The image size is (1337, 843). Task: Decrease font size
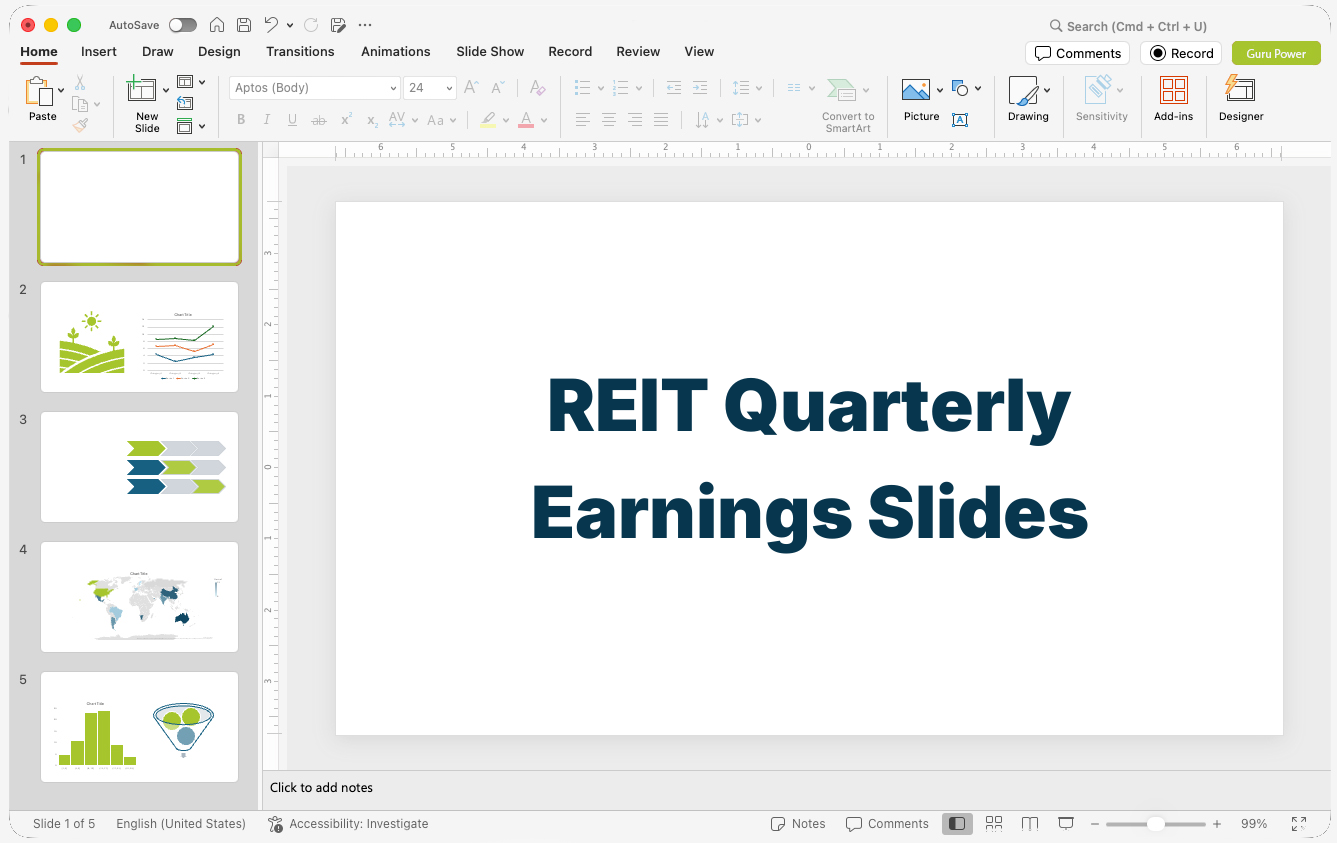point(498,88)
